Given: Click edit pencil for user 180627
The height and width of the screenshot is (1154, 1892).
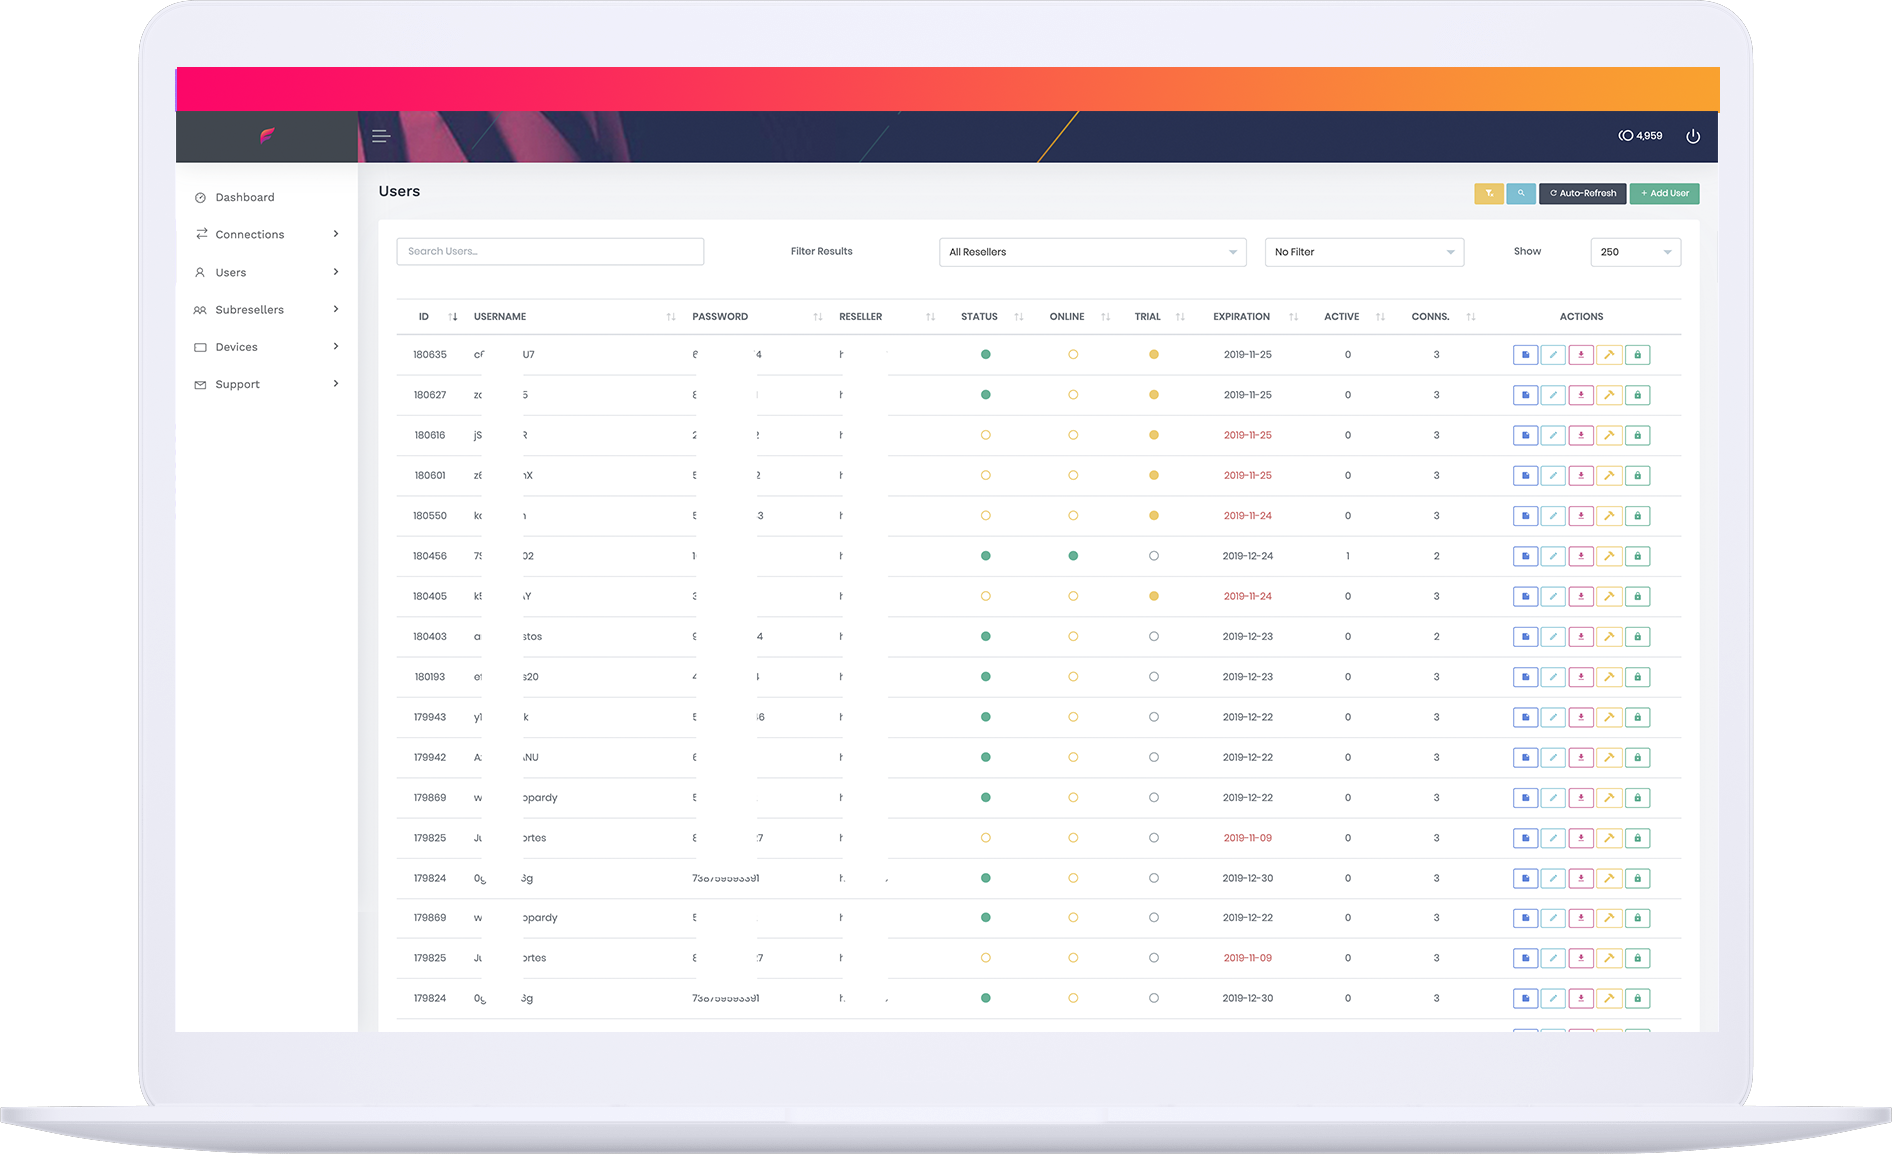Looking at the screenshot, I should [x=1553, y=395].
